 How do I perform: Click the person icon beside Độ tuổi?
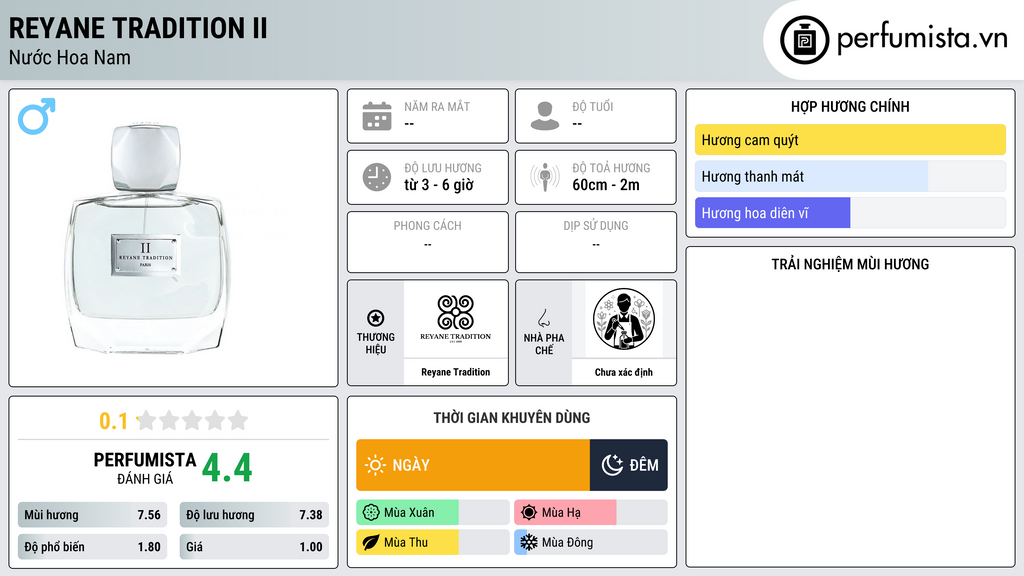[x=545, y=116]
